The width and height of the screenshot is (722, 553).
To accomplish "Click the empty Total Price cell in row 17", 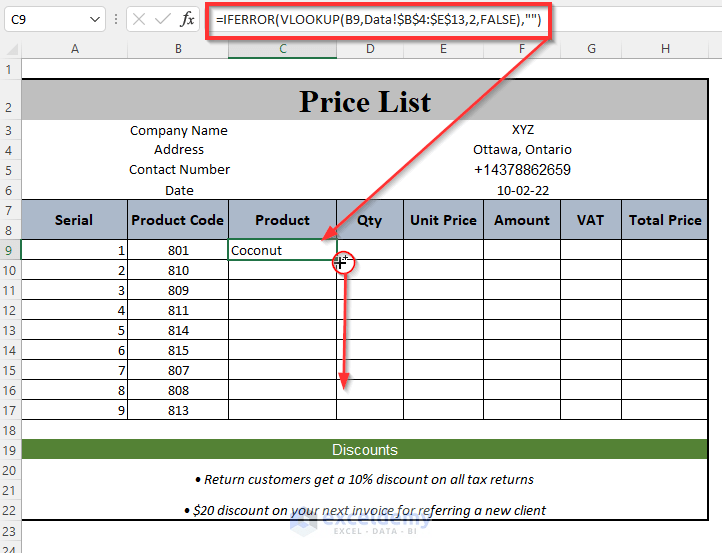I will 665,410.
